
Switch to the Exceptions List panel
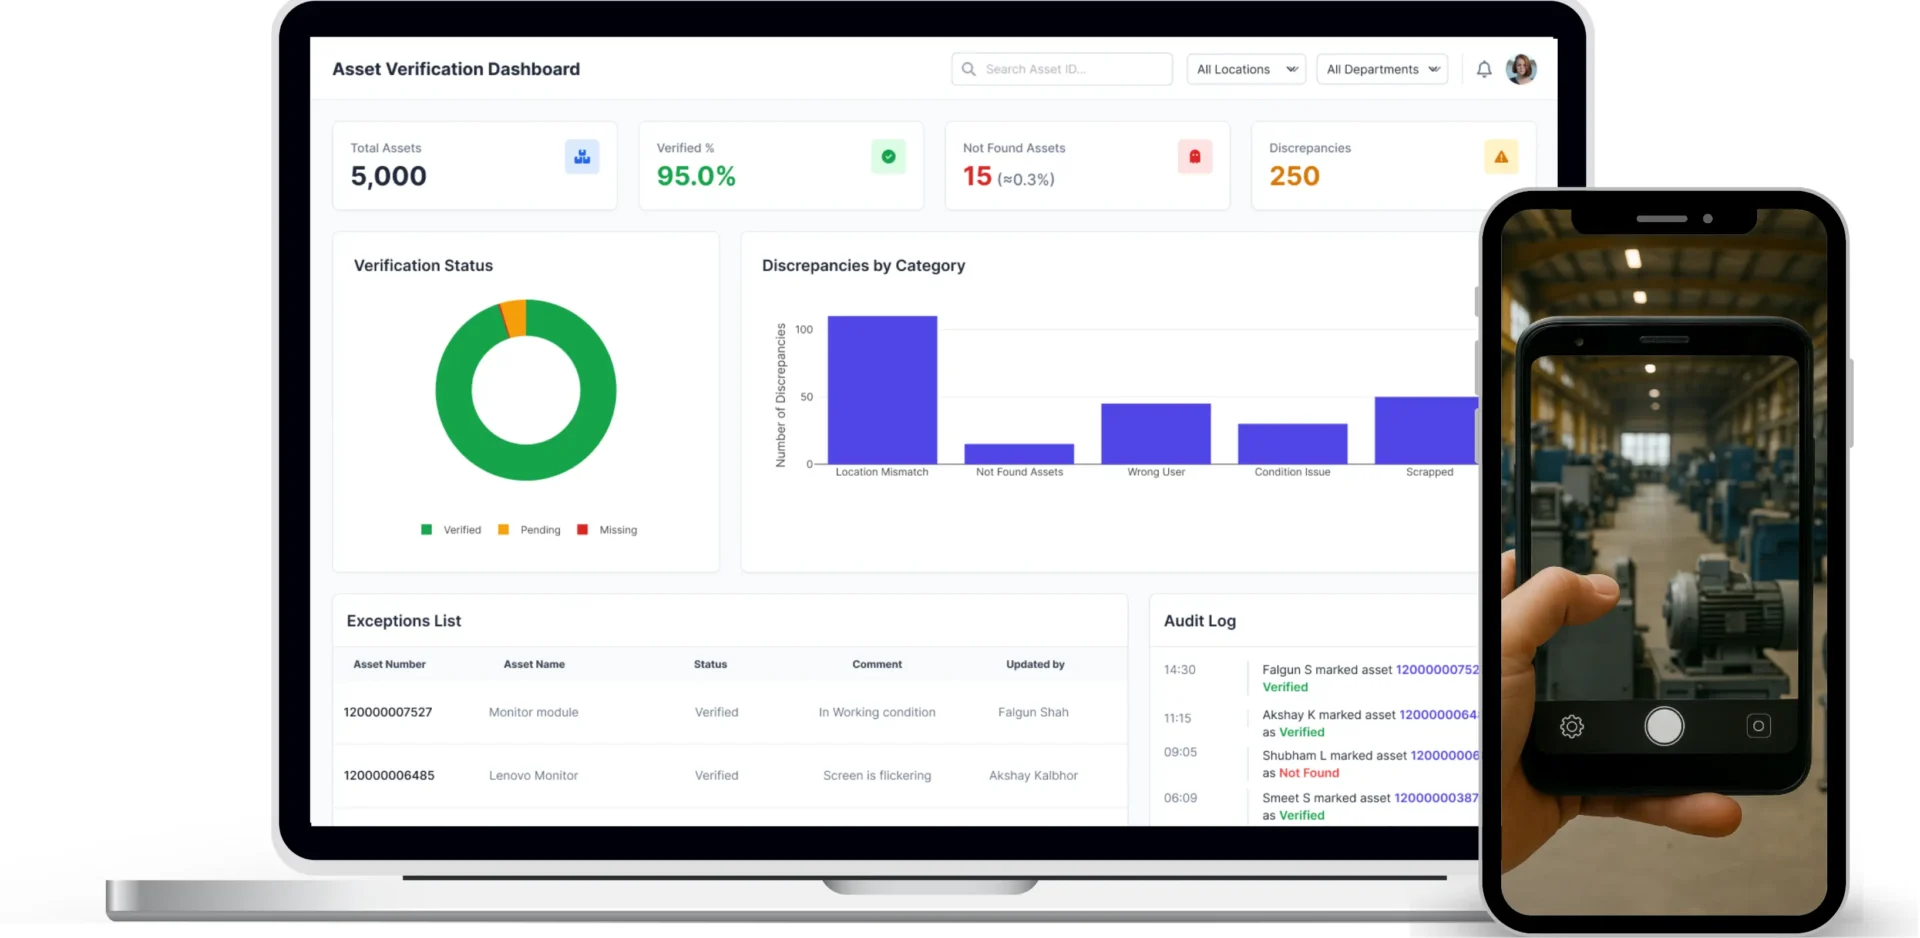[x=403, y=620]
